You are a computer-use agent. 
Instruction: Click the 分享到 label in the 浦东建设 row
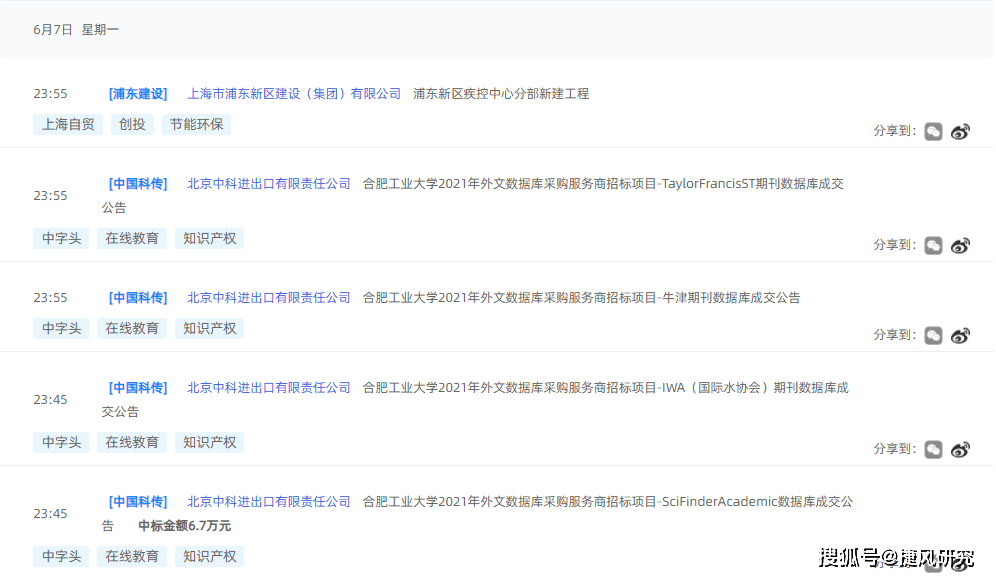tap(894, 131)
